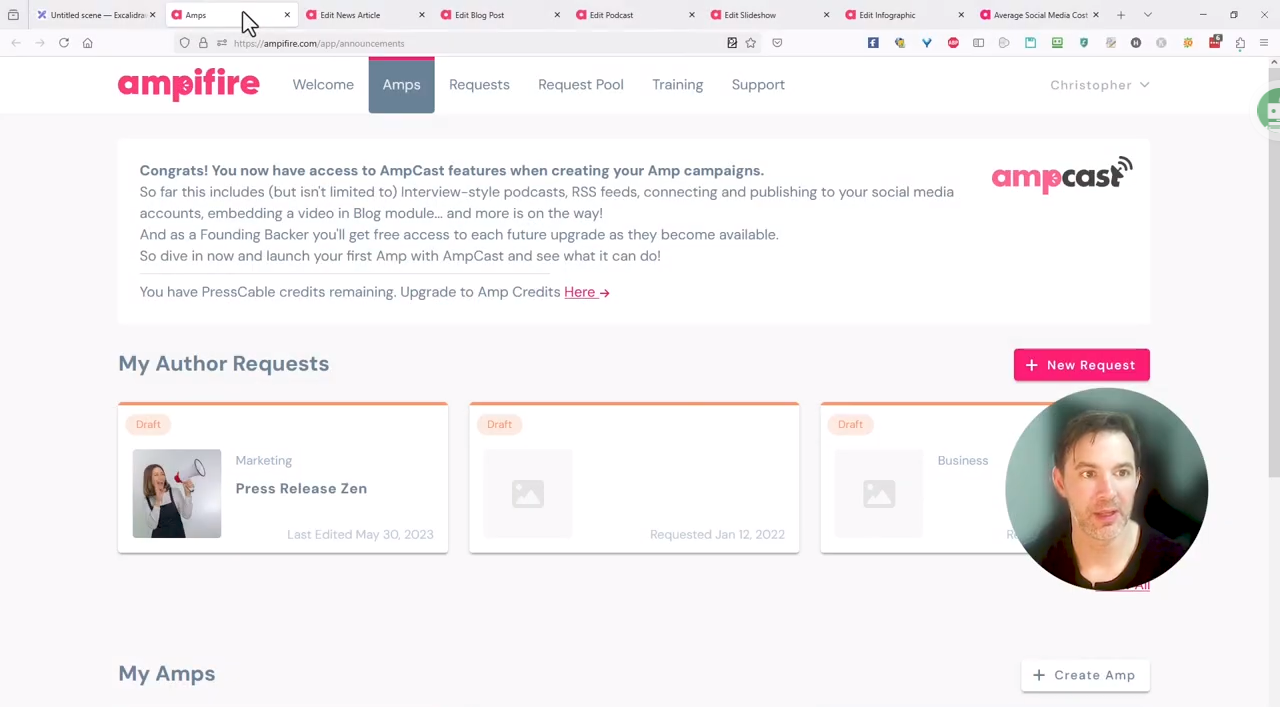Click the red extension icon with badge
Image resolution: width=1280 pixels, height=707 pixels.
(1215, 43)
